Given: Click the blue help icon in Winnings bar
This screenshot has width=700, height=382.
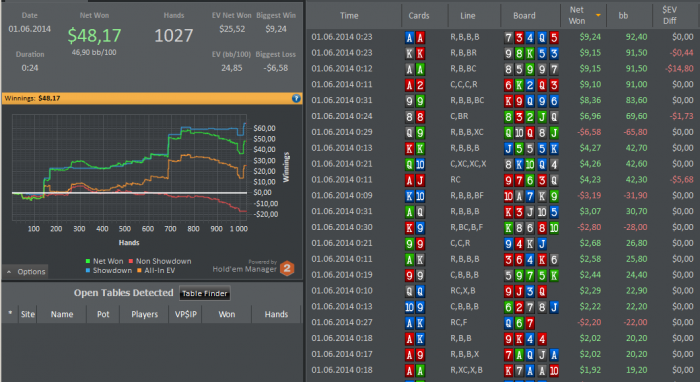Looking at the screenshot, I should (x=296, y=98).
